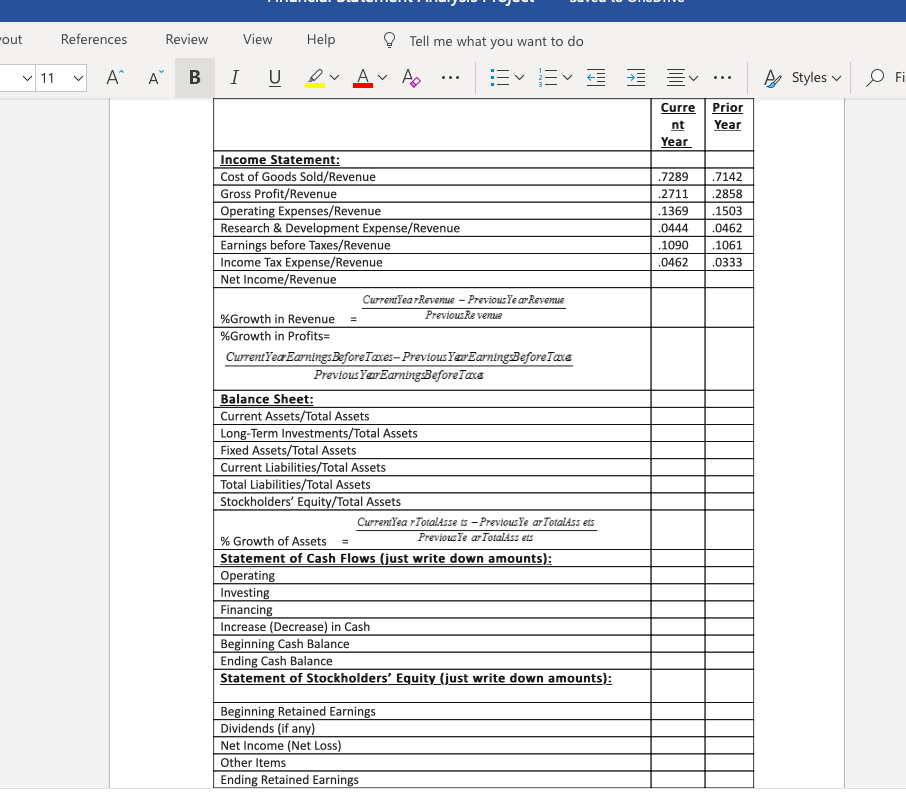The height and width of the screenshot is (811, 906).
Task: Expand the numbered list options
Action: pos(568,77)
